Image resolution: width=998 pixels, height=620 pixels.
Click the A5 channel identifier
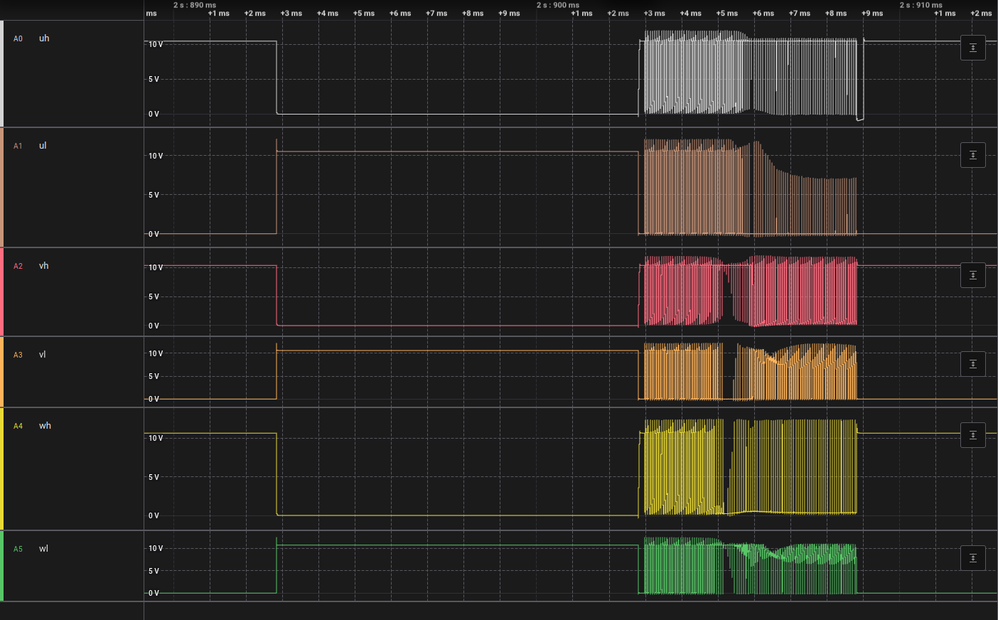[18, 549]
